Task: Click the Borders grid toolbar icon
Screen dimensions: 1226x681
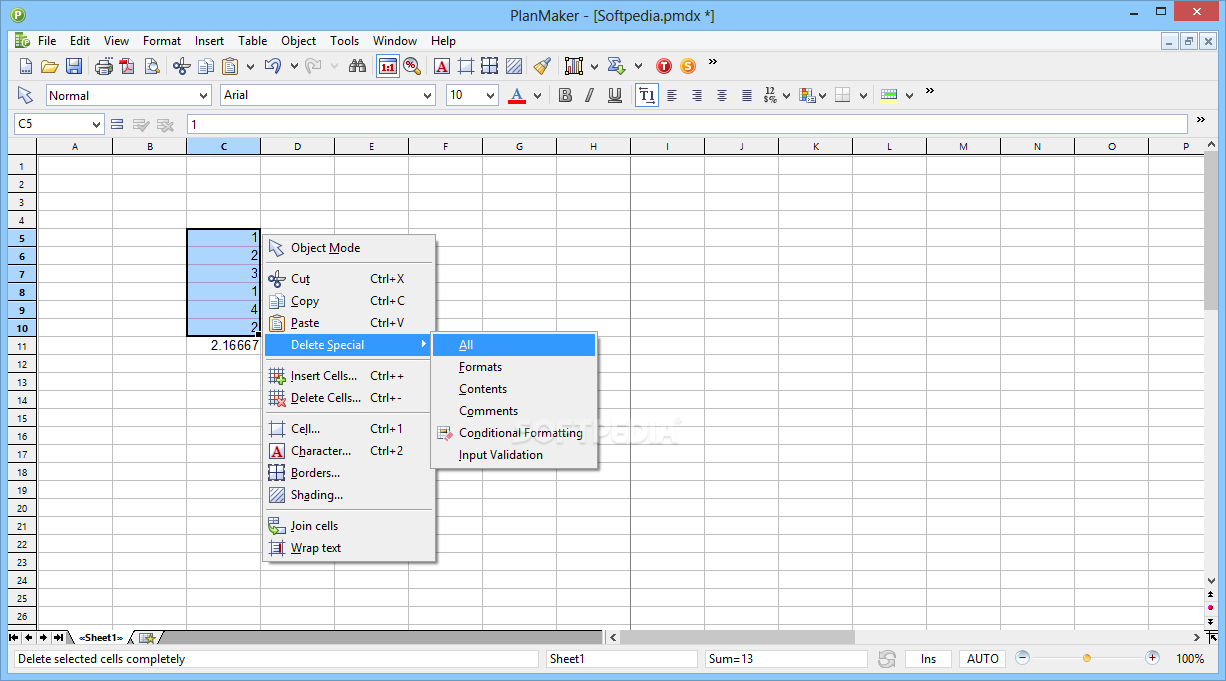Action: click(489, 66)
